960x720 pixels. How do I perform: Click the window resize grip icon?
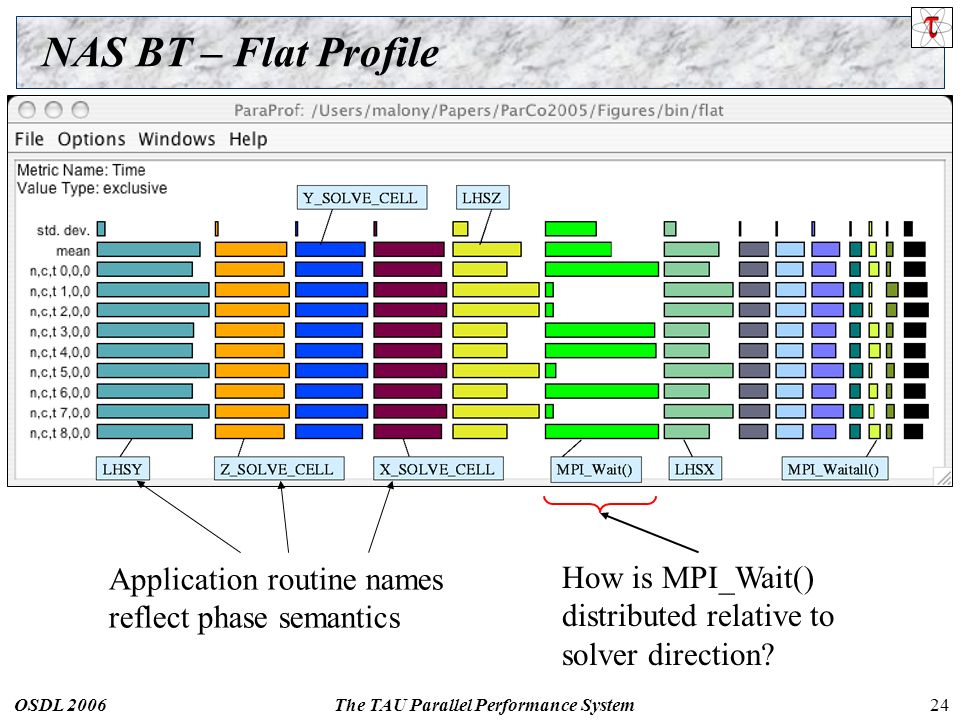coord(943,476)
